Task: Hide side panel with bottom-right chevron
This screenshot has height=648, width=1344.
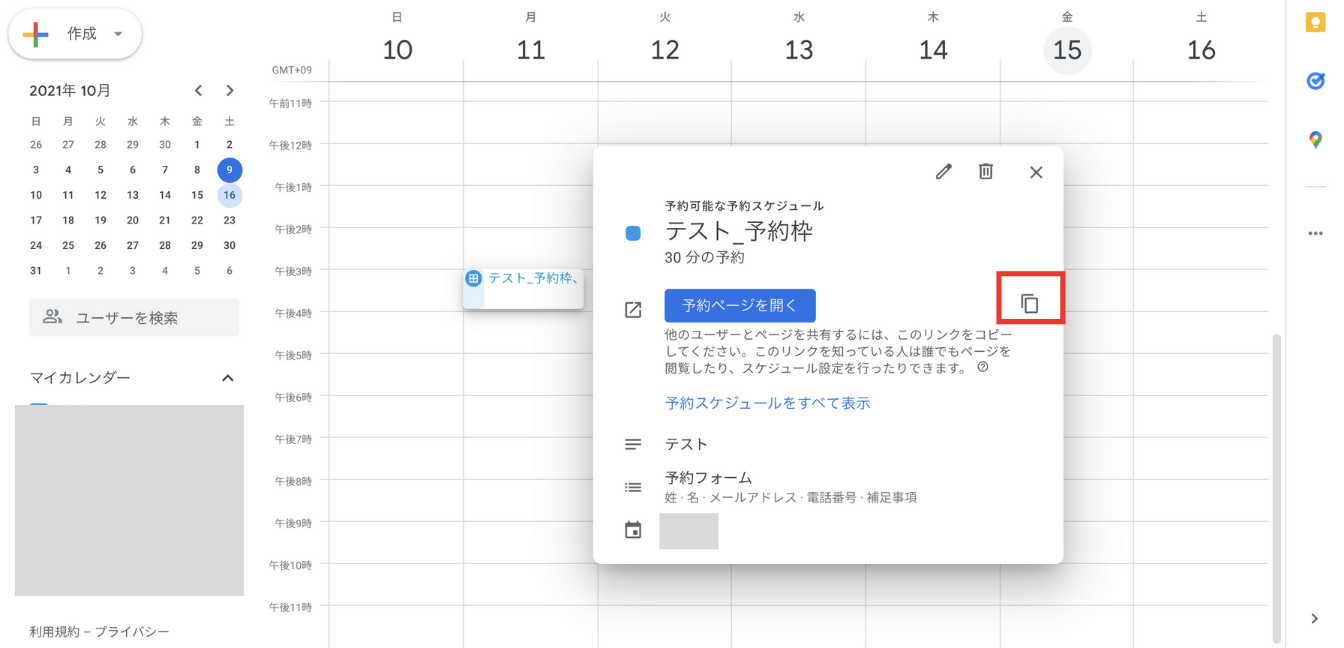Action: [x=1315, y=618]
